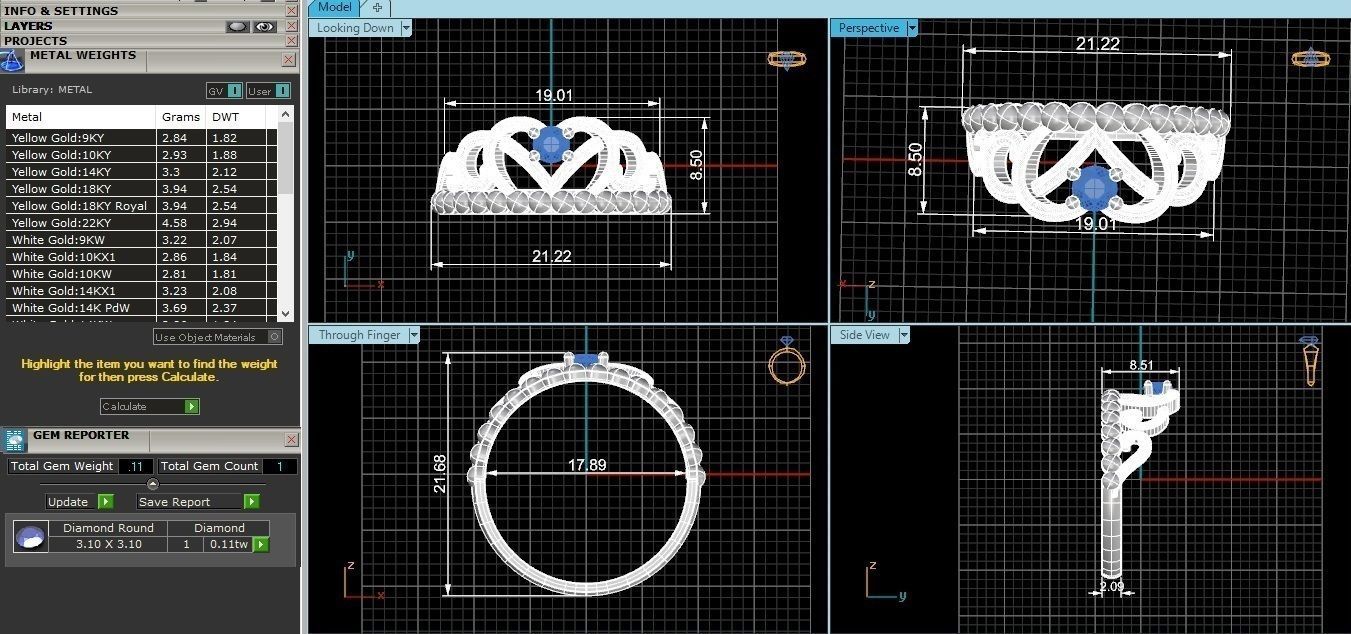The image size is (1351, 634).
Task: Click the green arrow on the Update button
Action: point(106,502)
